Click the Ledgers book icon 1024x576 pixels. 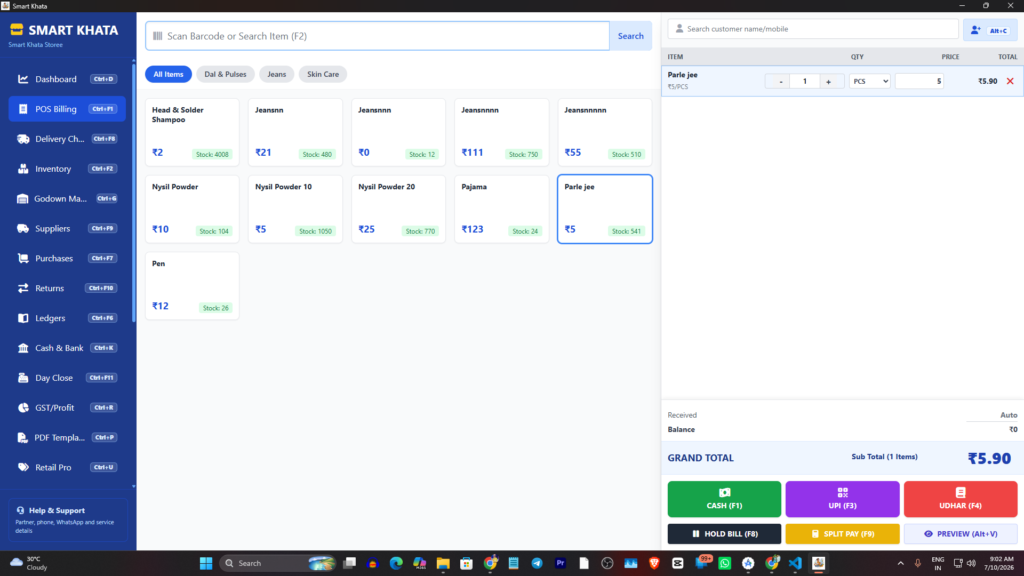pos(23,318)
